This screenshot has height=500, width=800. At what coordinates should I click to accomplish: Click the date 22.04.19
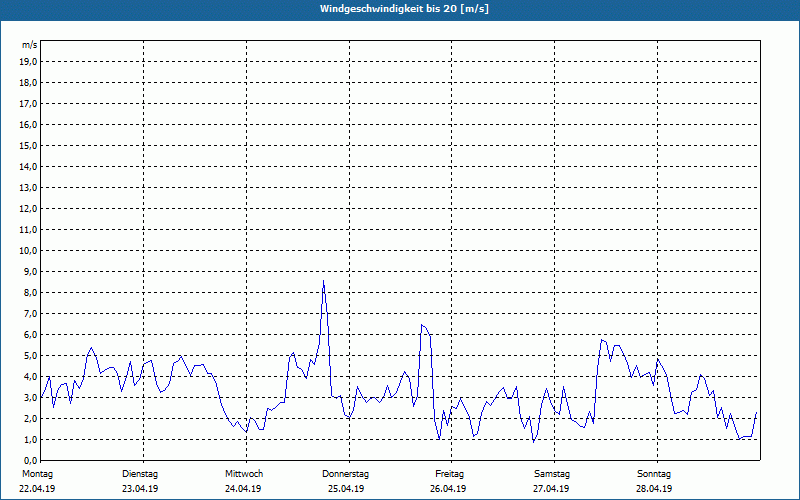click(37, 489)
